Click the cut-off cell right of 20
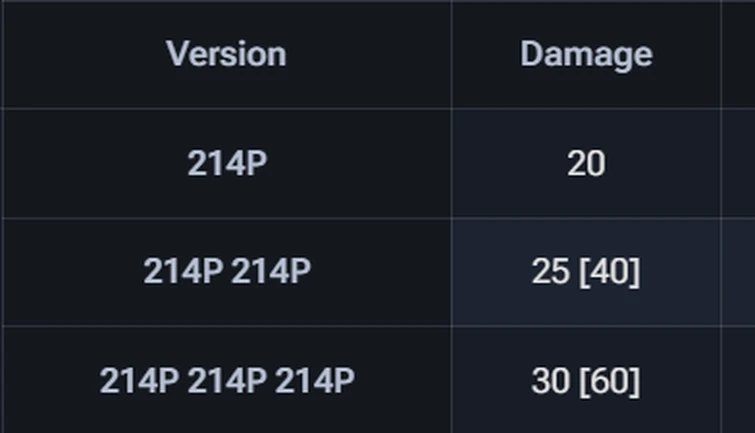The width and height of the screenshot is (755, 433). click(x=738, y=163)
